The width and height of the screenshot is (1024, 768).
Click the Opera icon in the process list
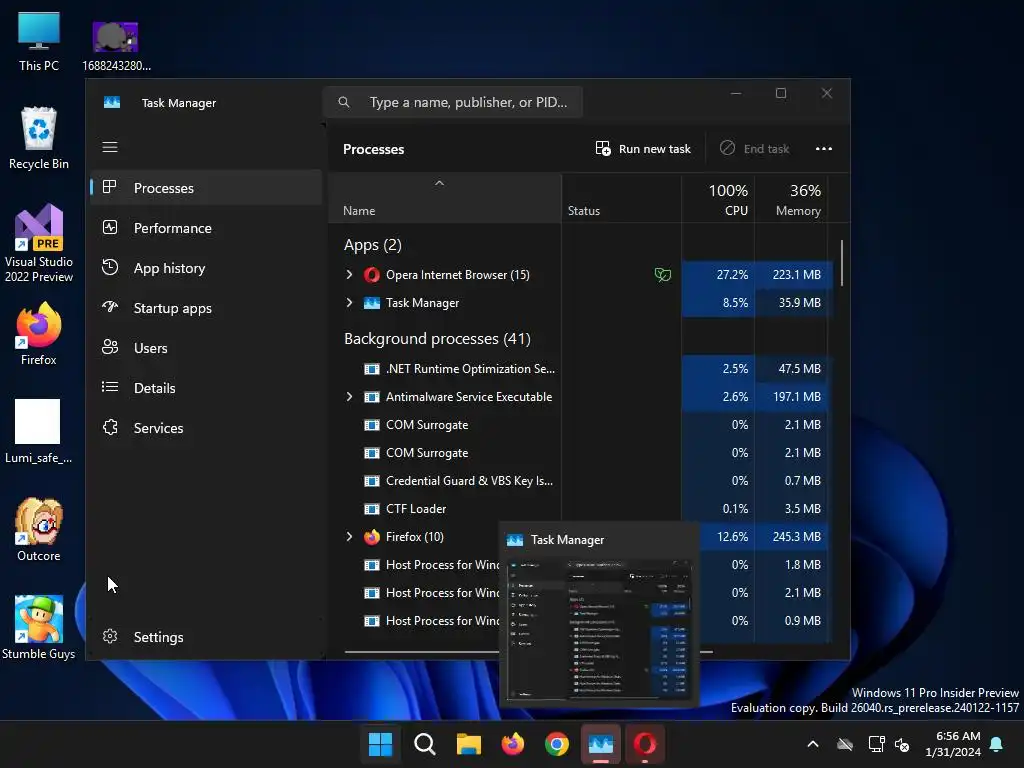372,275
